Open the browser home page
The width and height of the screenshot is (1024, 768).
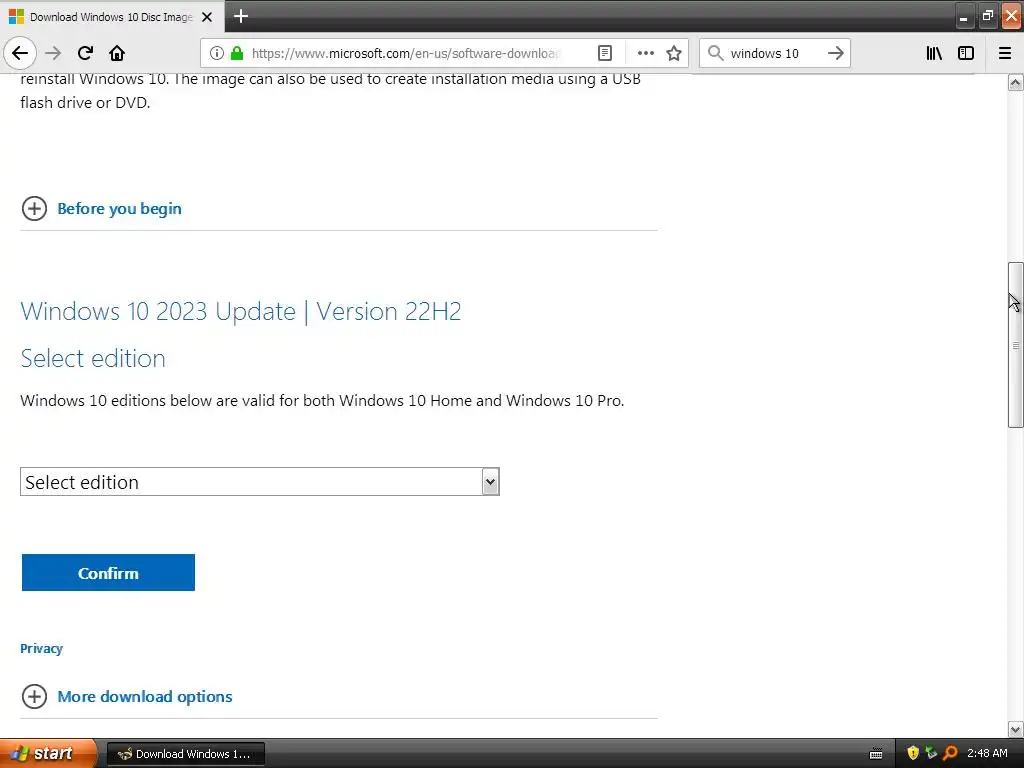coord(117,53)
